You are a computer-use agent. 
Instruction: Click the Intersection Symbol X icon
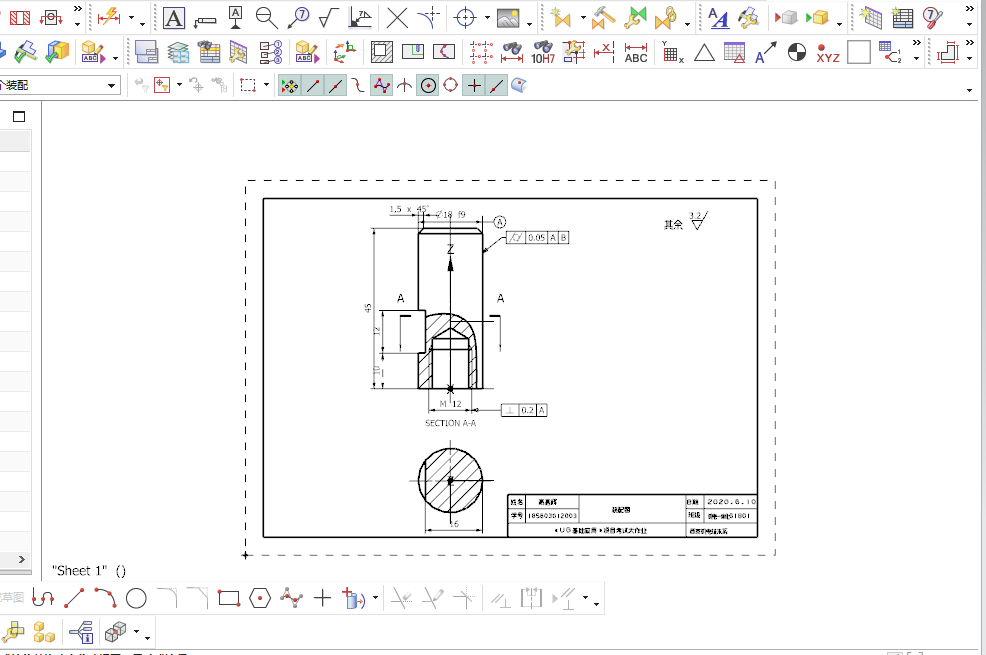click(397, 18)
